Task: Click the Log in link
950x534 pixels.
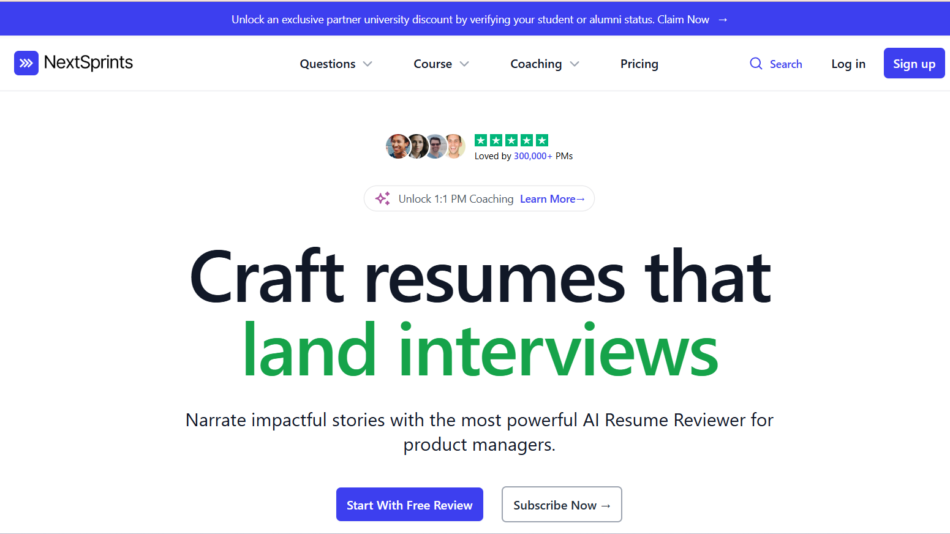Action: [848, 64]
